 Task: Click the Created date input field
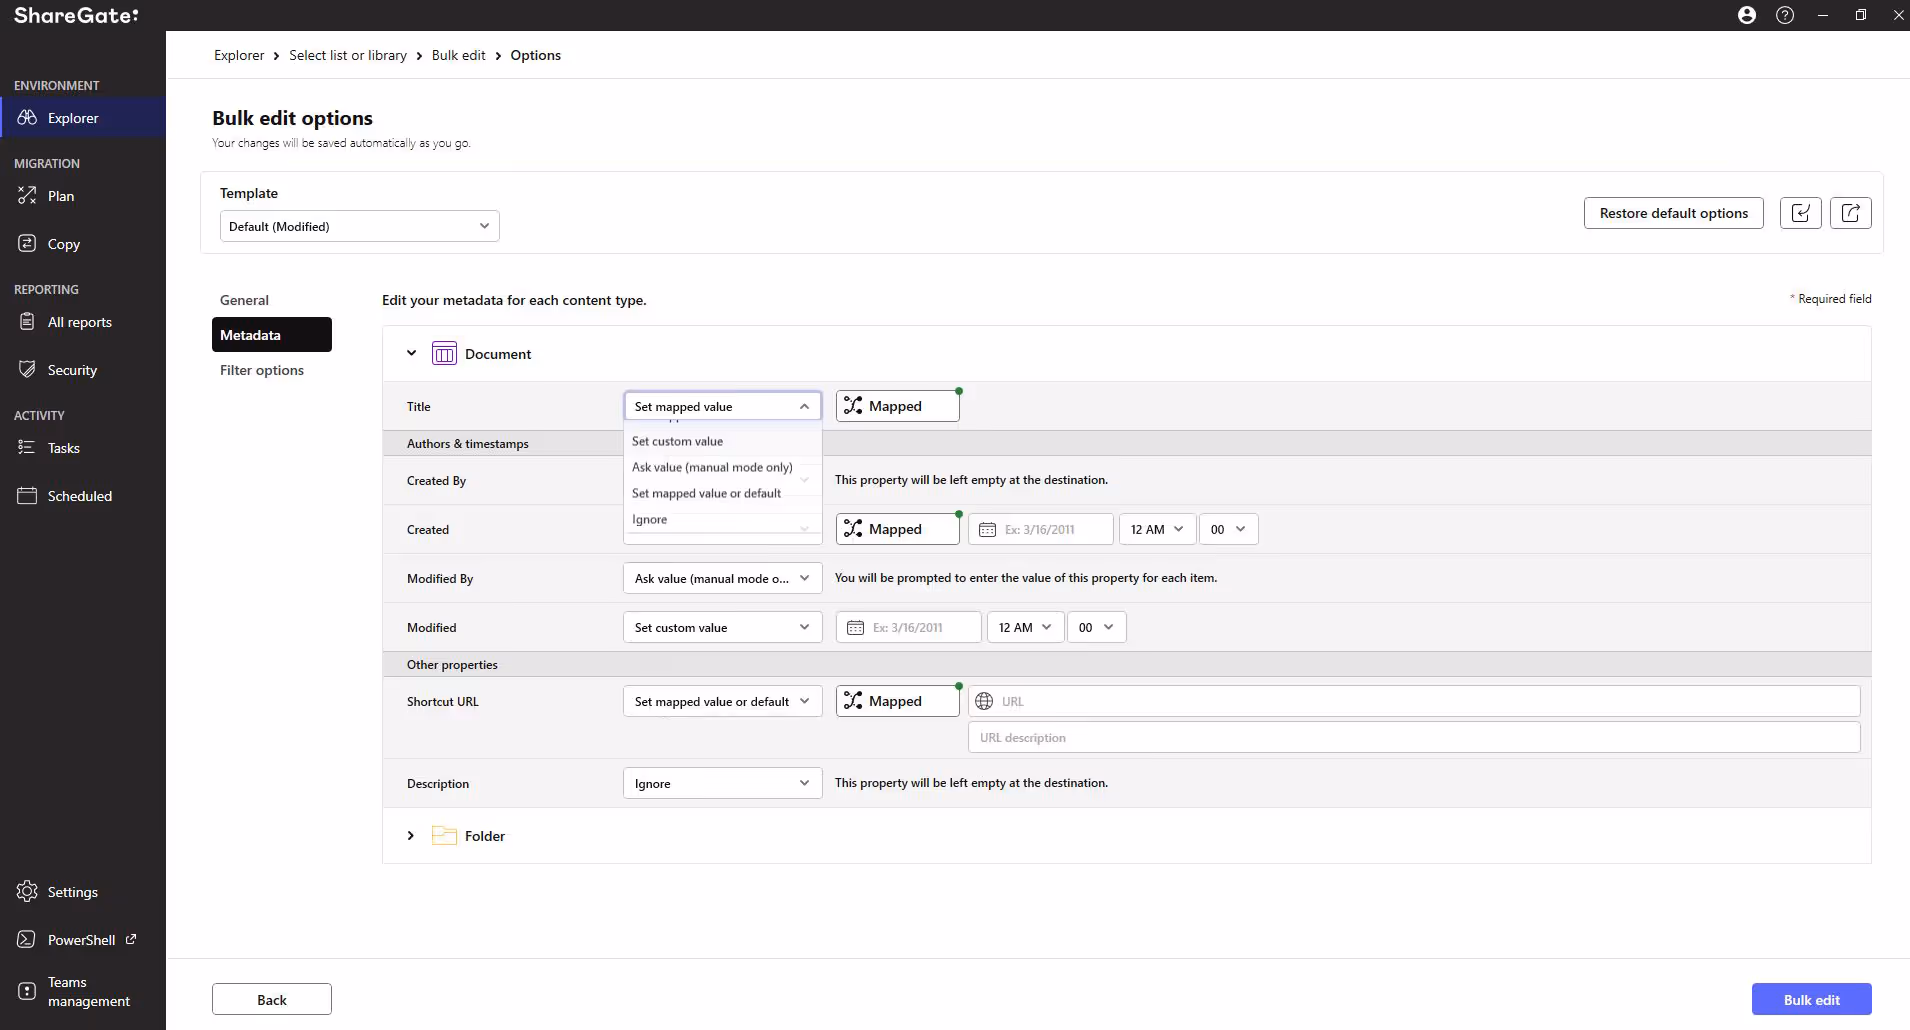[x=1041, y=529]
